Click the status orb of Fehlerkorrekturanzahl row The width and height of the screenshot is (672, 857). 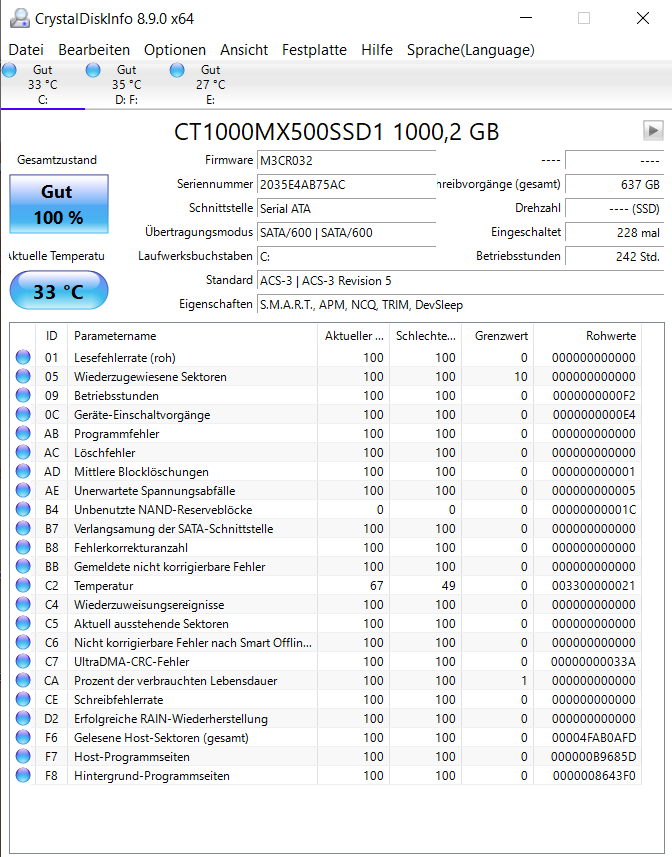[x=23, y=547]
